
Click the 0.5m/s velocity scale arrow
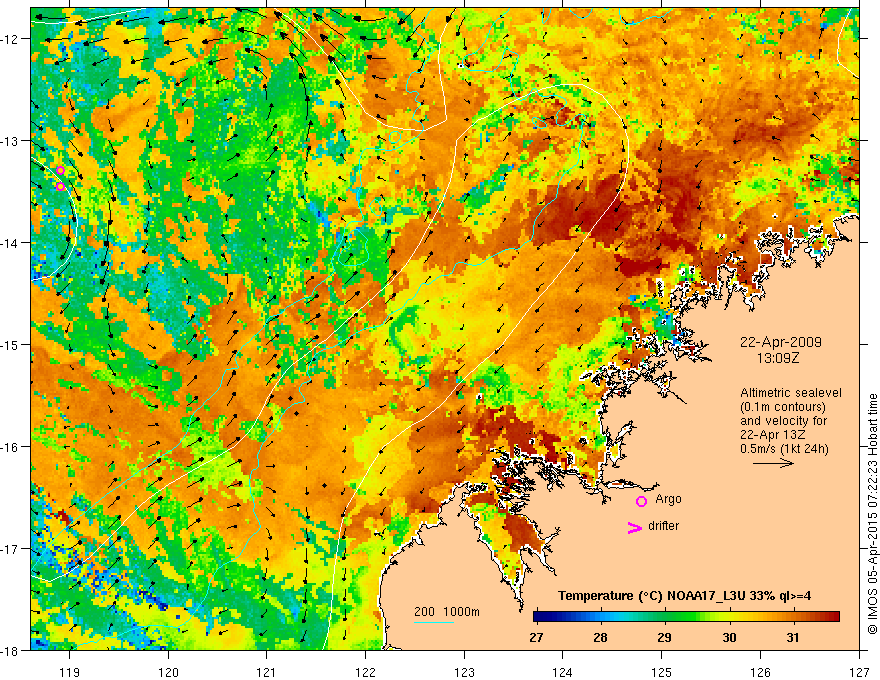tap(773, 463)
